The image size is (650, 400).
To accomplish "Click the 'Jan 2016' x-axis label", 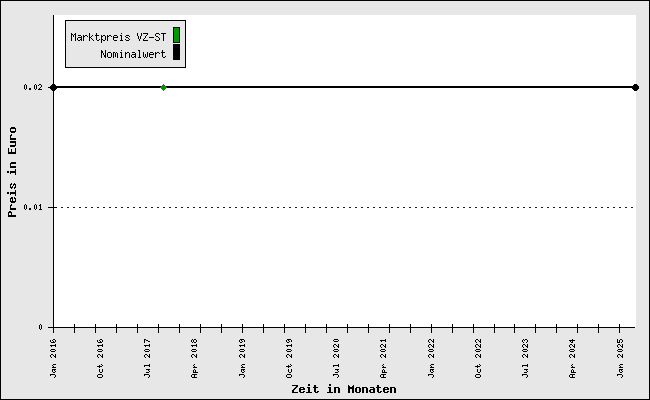I will click(53, 358).
